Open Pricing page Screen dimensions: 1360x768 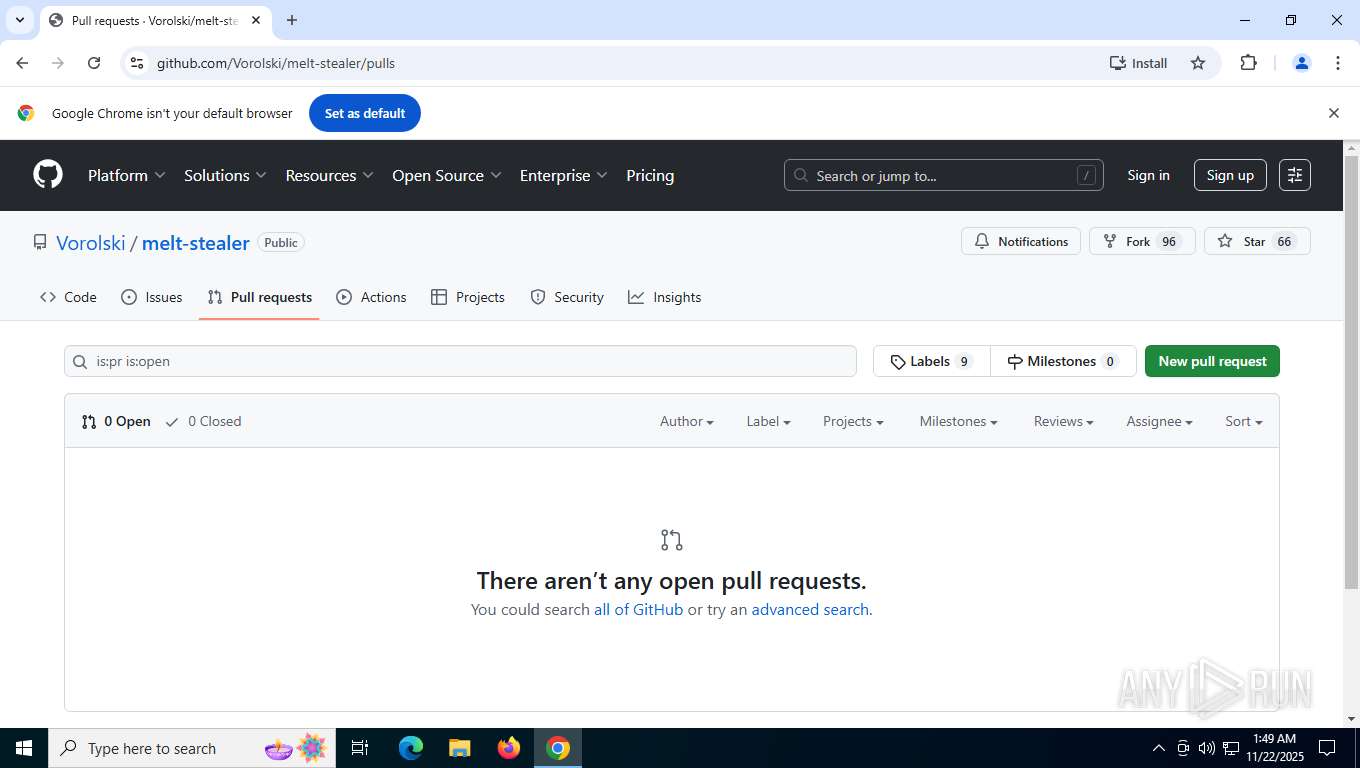pyautogui.click(x=650, y=175)
